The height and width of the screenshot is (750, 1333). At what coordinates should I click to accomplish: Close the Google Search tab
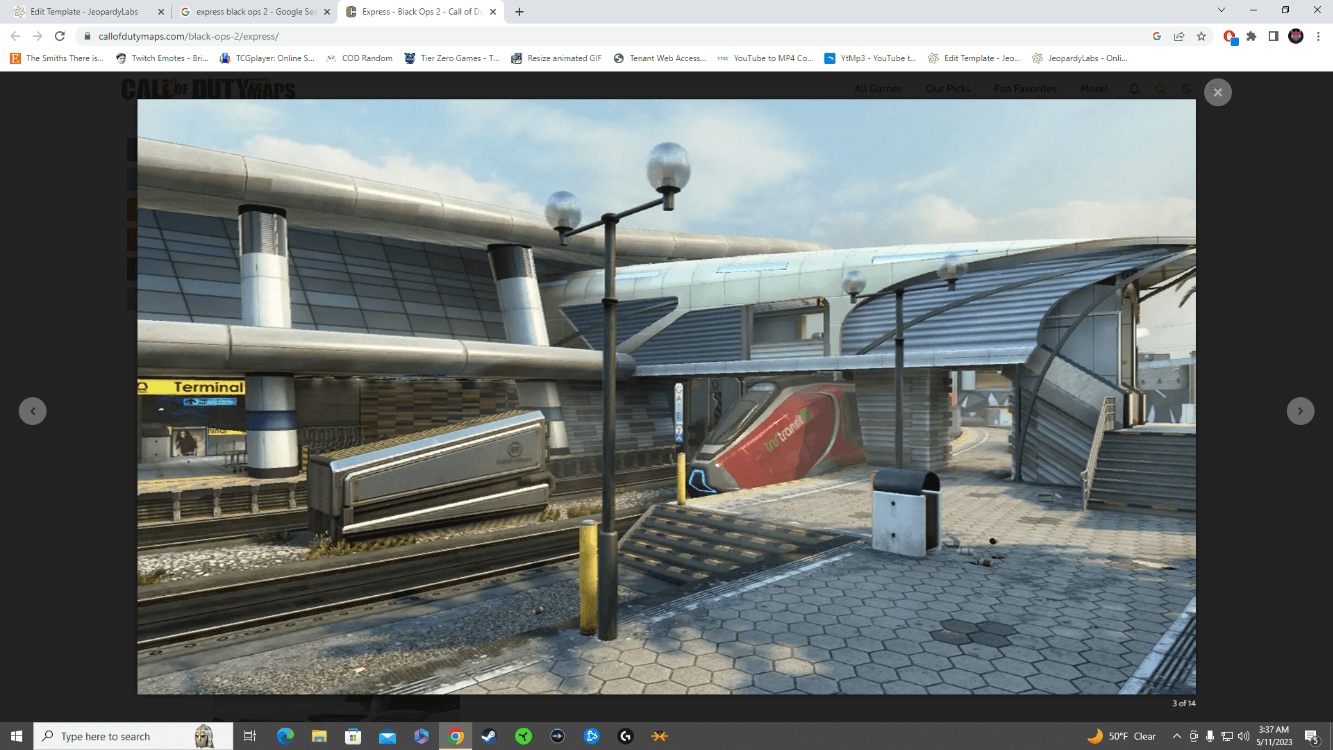click(x=326, y=12)
